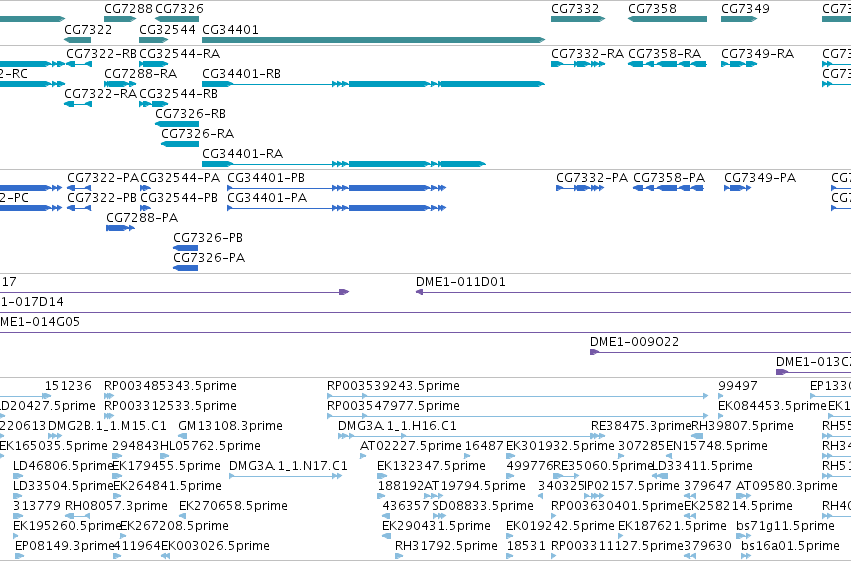Click the CG7332 gene feature
This screenshot has height=561, width=851.
coord(577,19)
